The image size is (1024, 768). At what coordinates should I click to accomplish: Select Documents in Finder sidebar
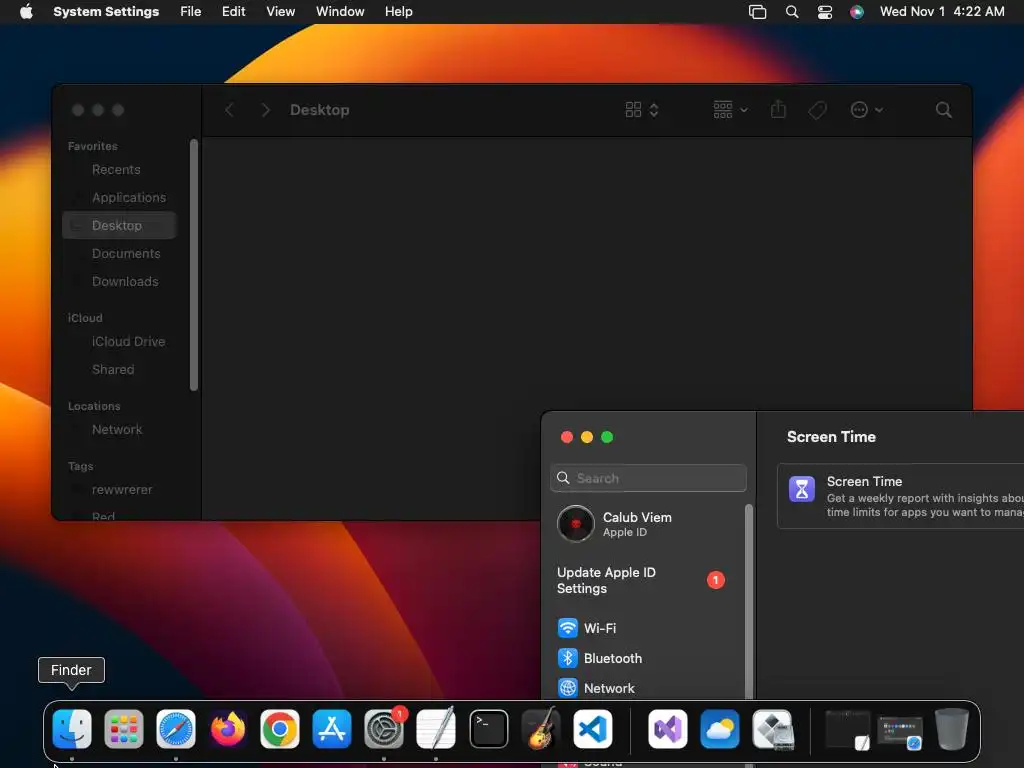tap(120, 253)
